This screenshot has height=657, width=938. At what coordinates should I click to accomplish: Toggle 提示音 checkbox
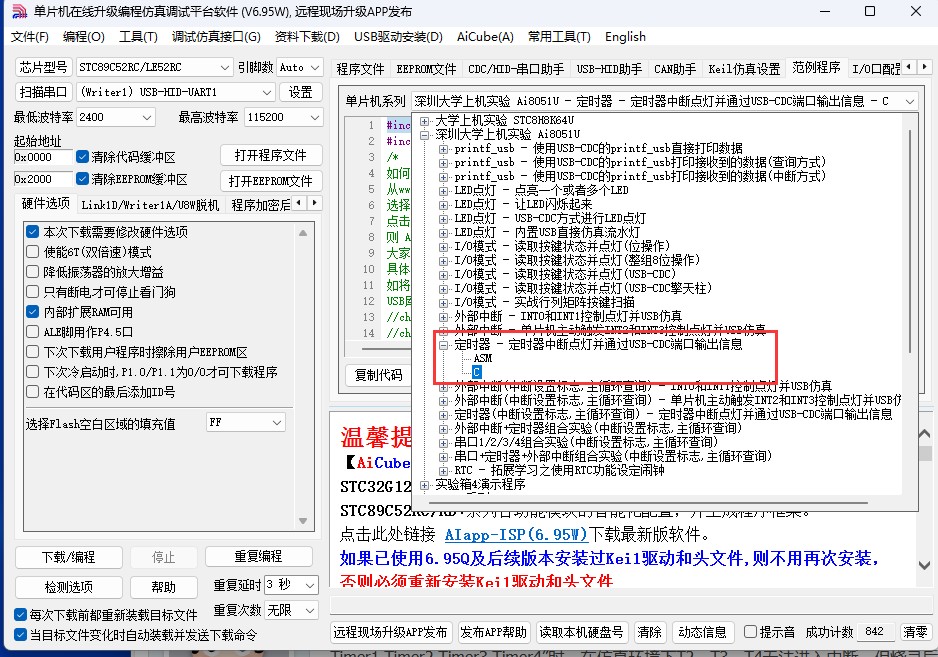750,632
